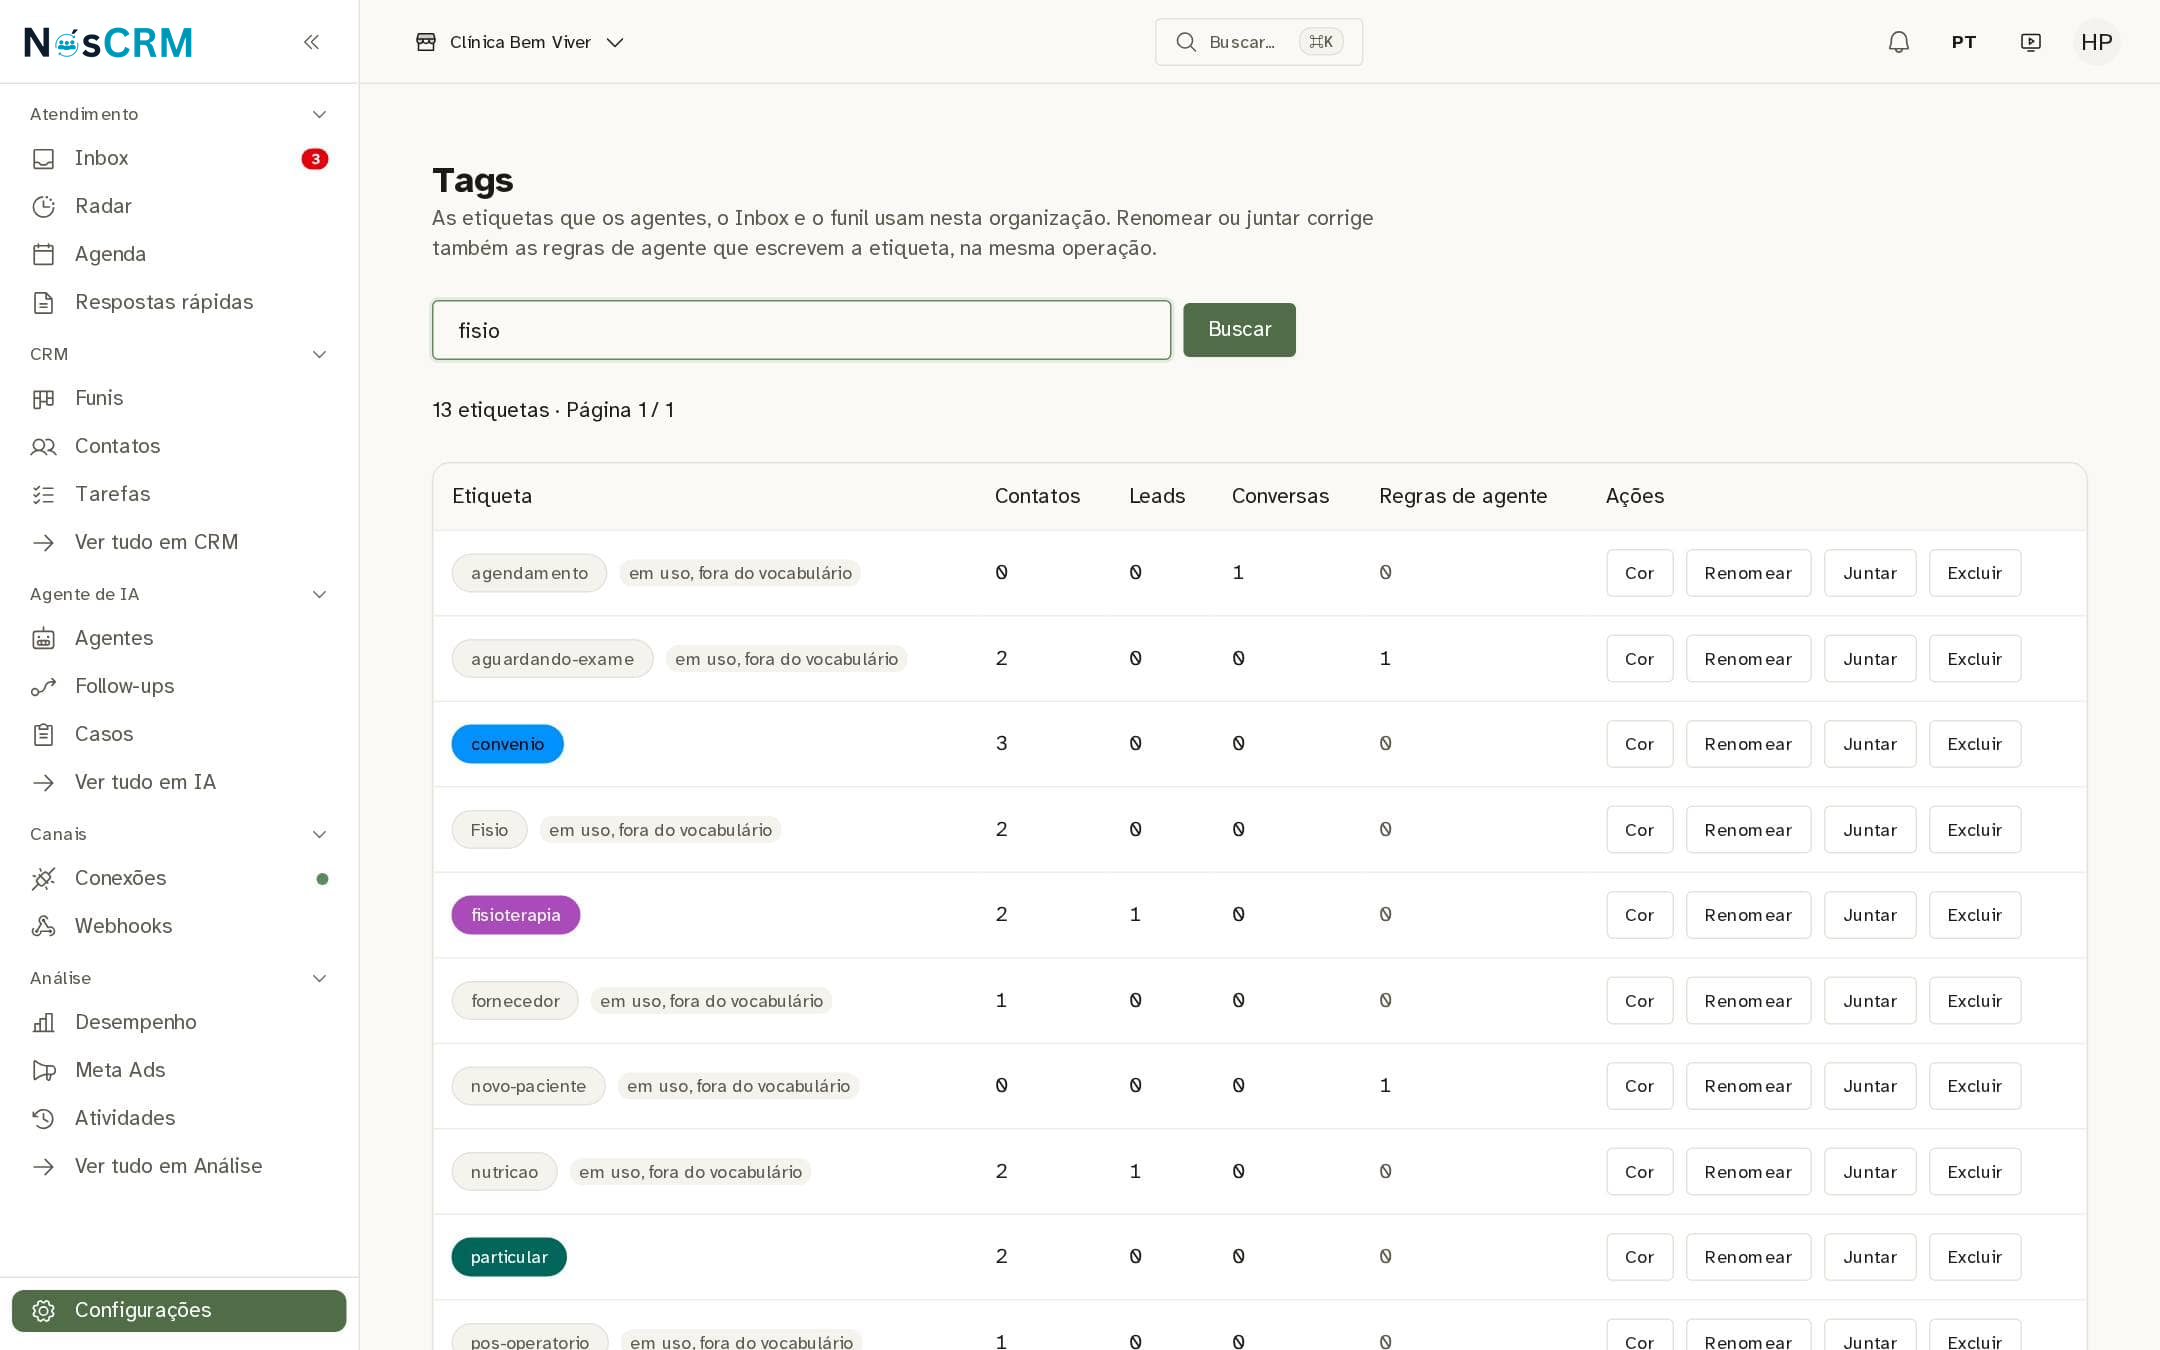Open notifications bell icon
This screenshot has width=2160, height=1350.
1898,42
